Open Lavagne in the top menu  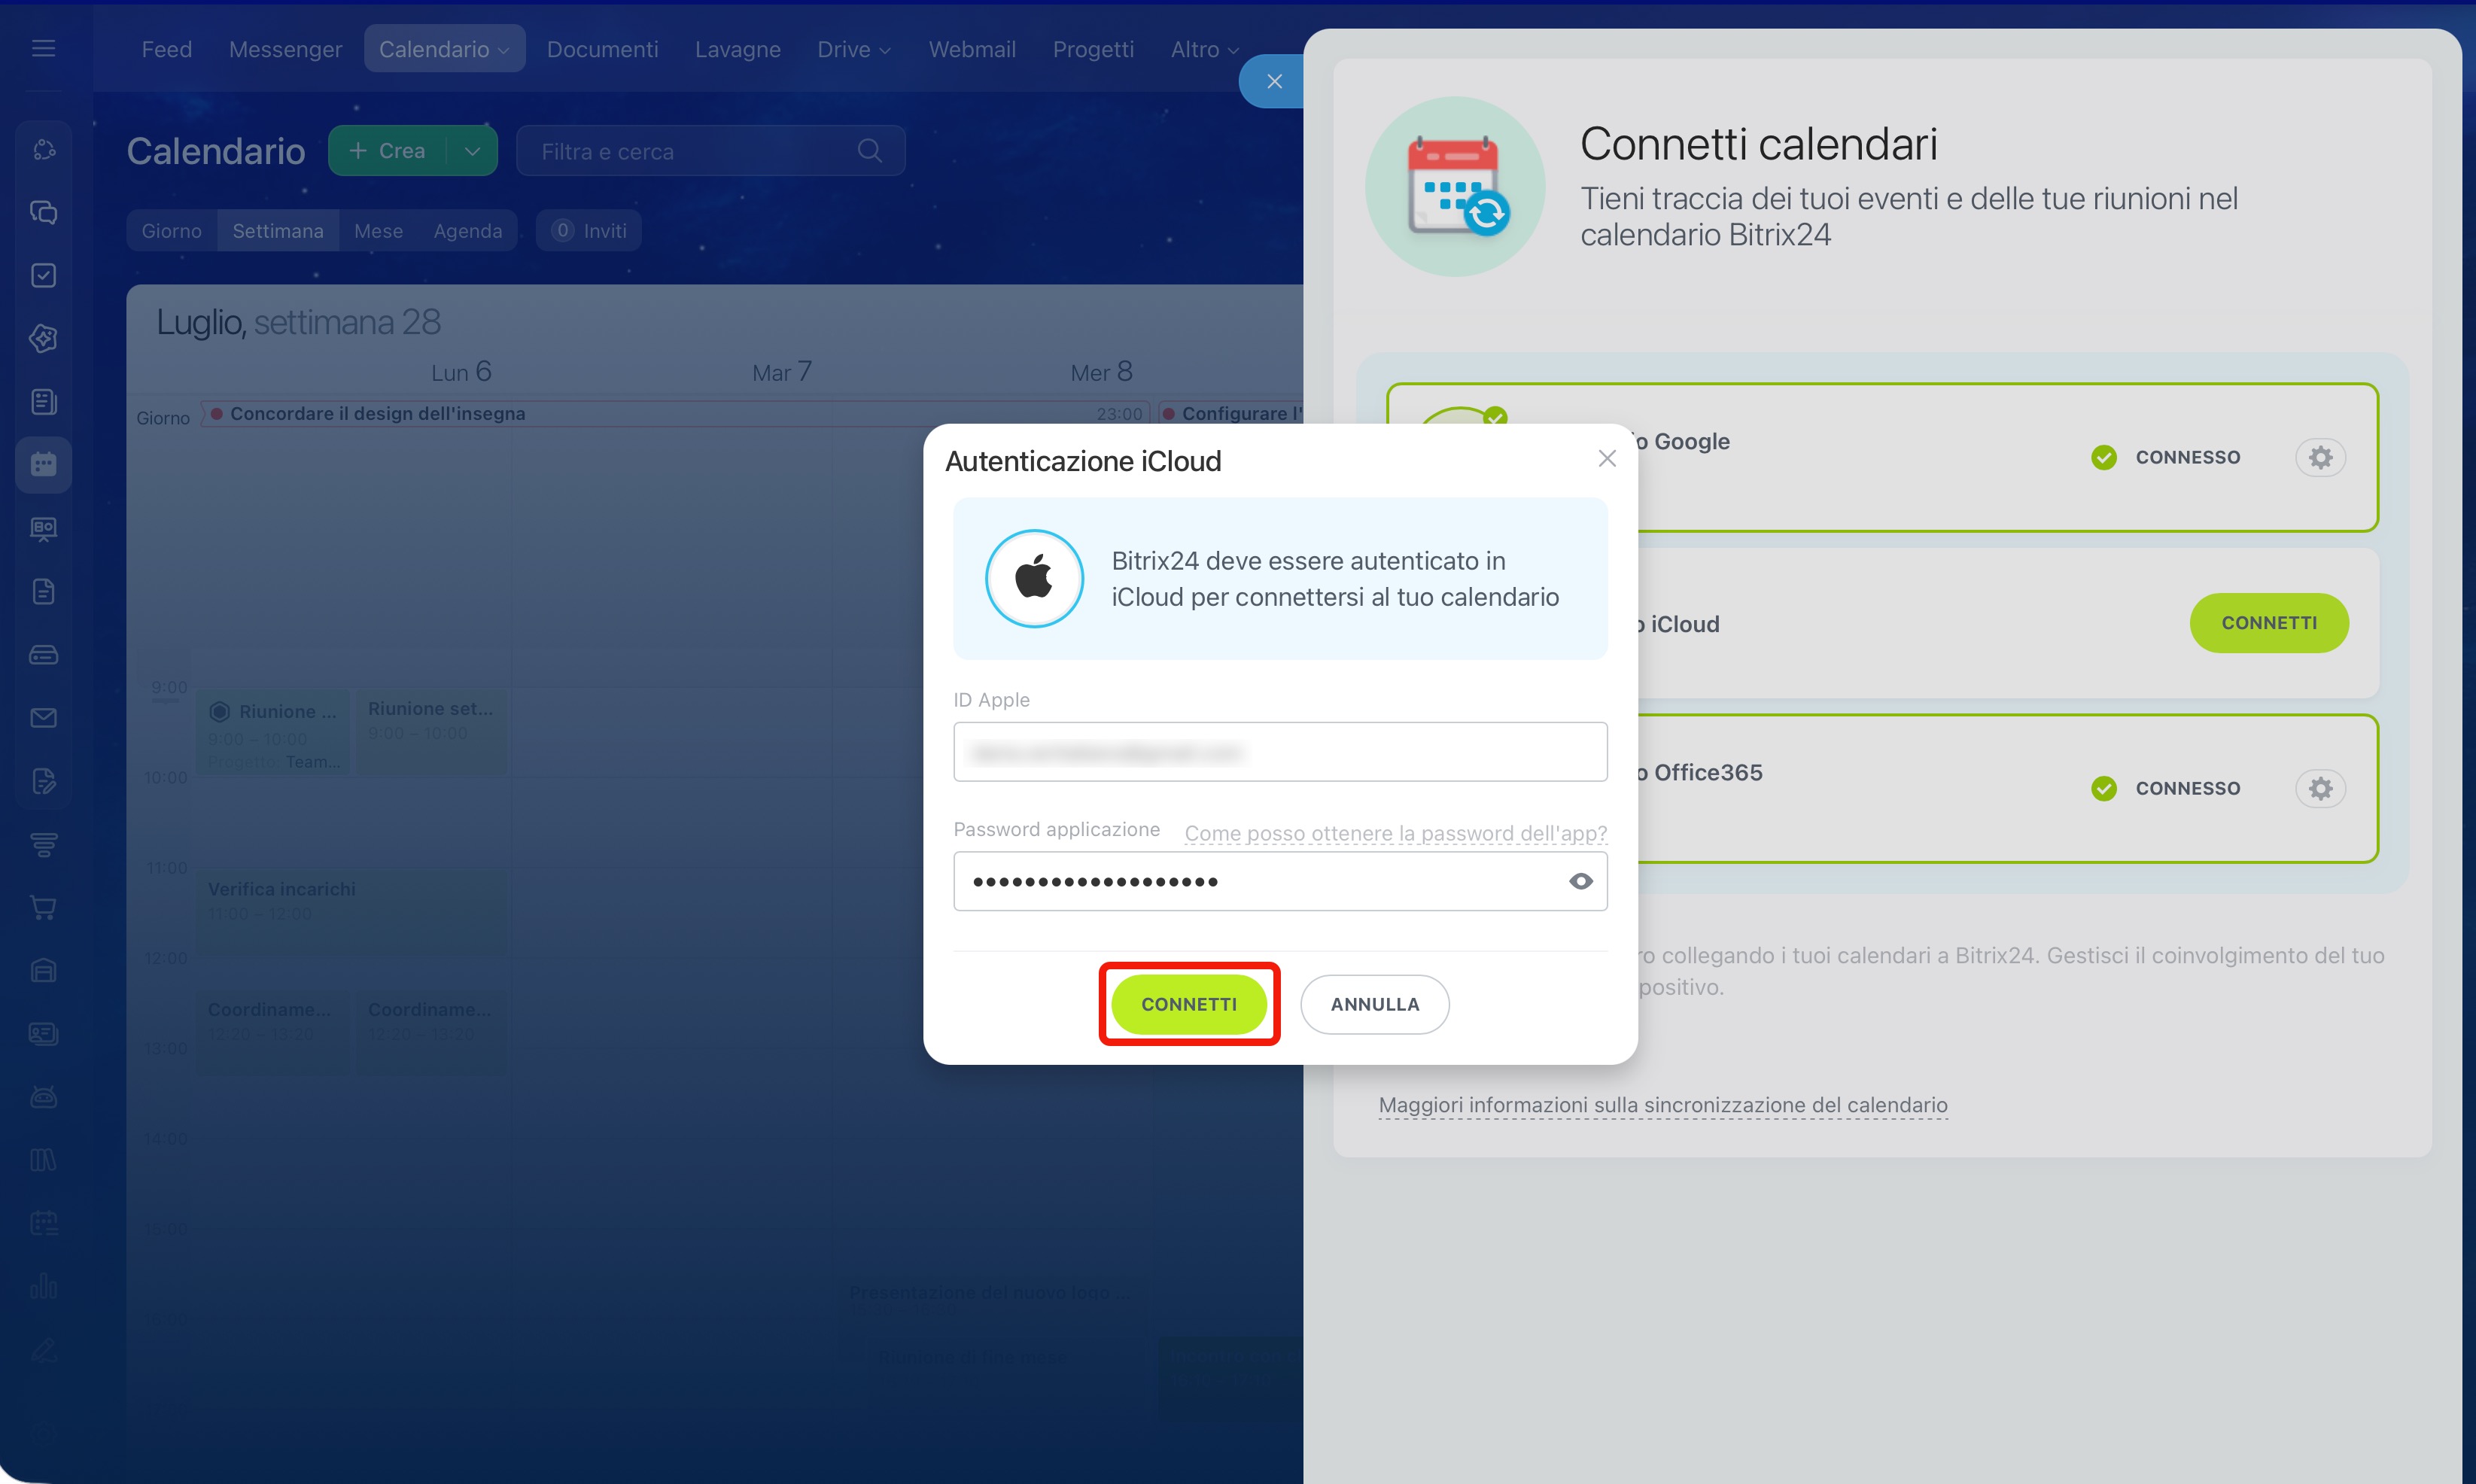[x=738, y=49]
